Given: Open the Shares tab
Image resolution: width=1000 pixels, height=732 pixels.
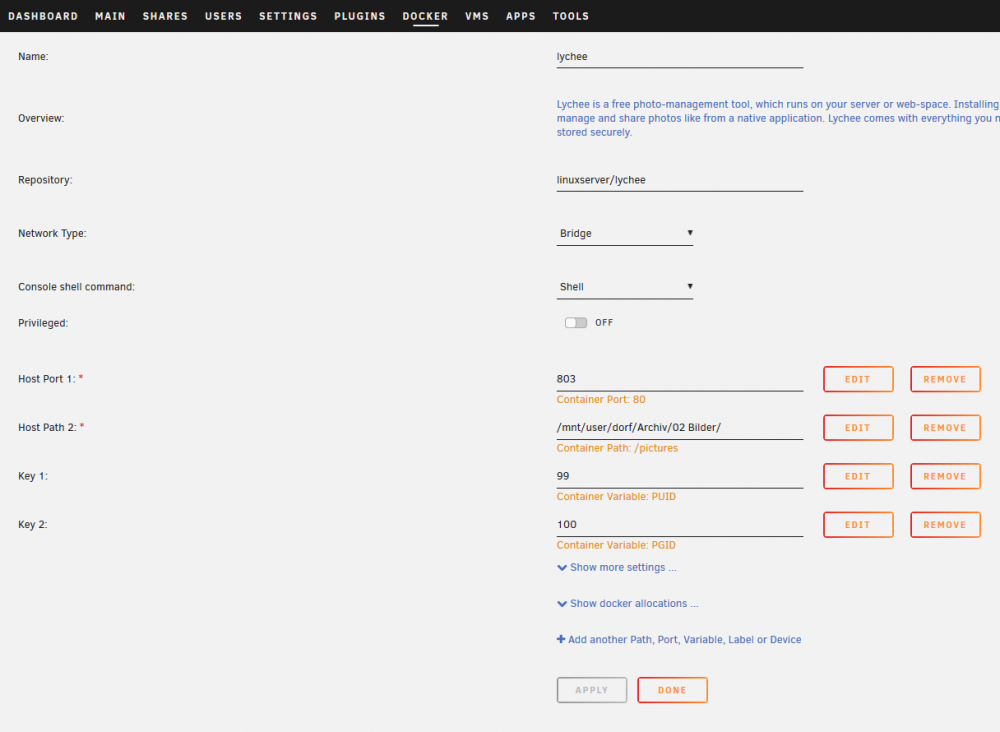Looking at the screenshot, I should pos(165,16).
